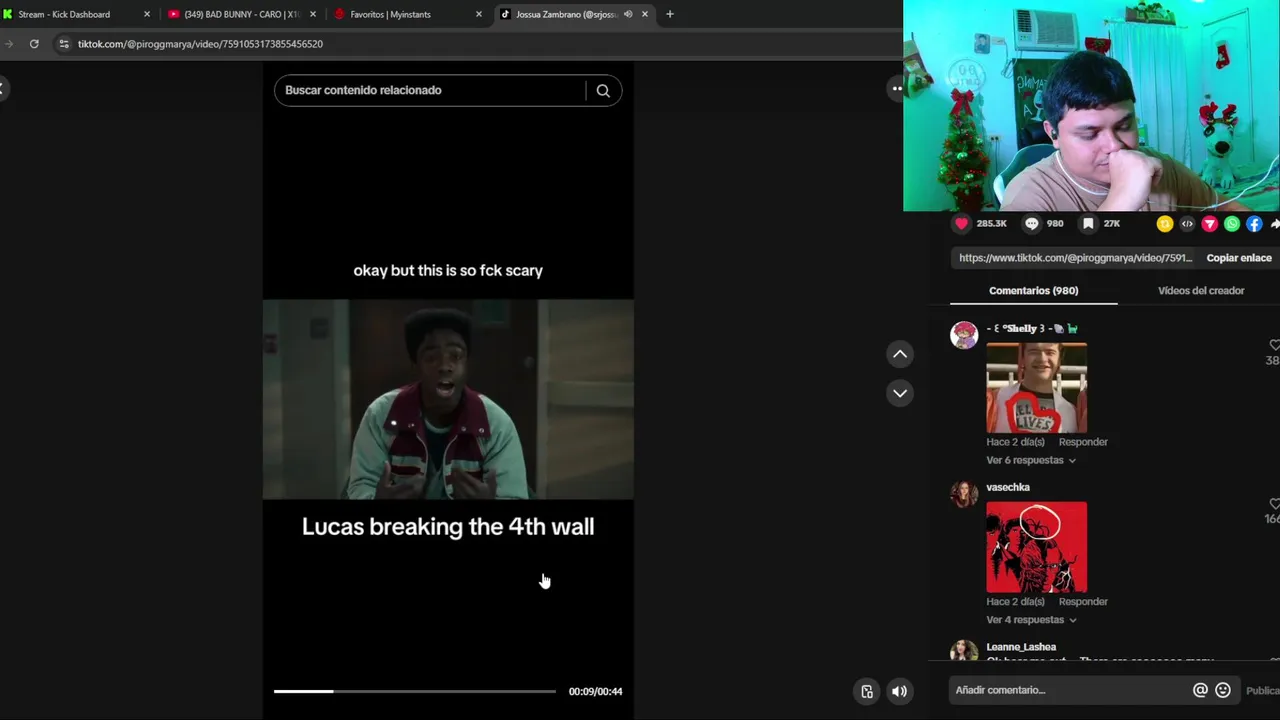Click the browser address bar URL

[x=200, y=44]
